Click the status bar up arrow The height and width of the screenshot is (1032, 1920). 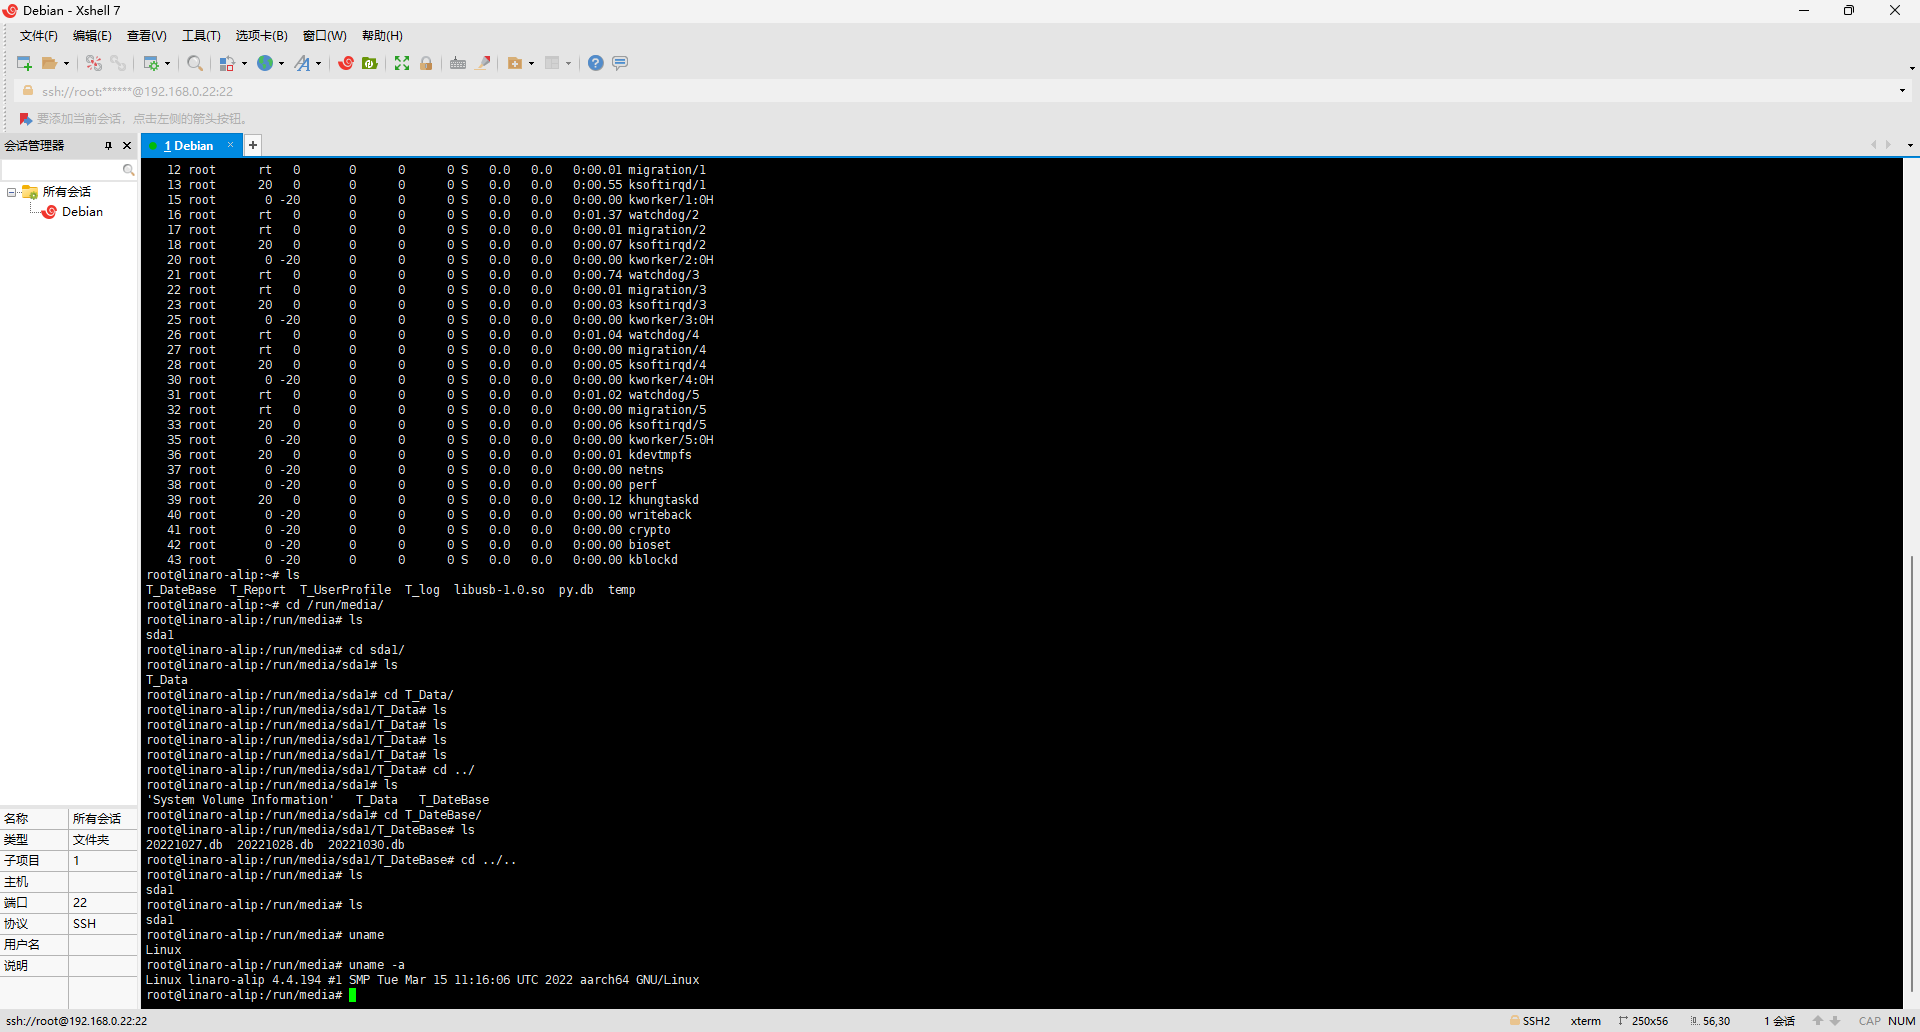1818,1021
